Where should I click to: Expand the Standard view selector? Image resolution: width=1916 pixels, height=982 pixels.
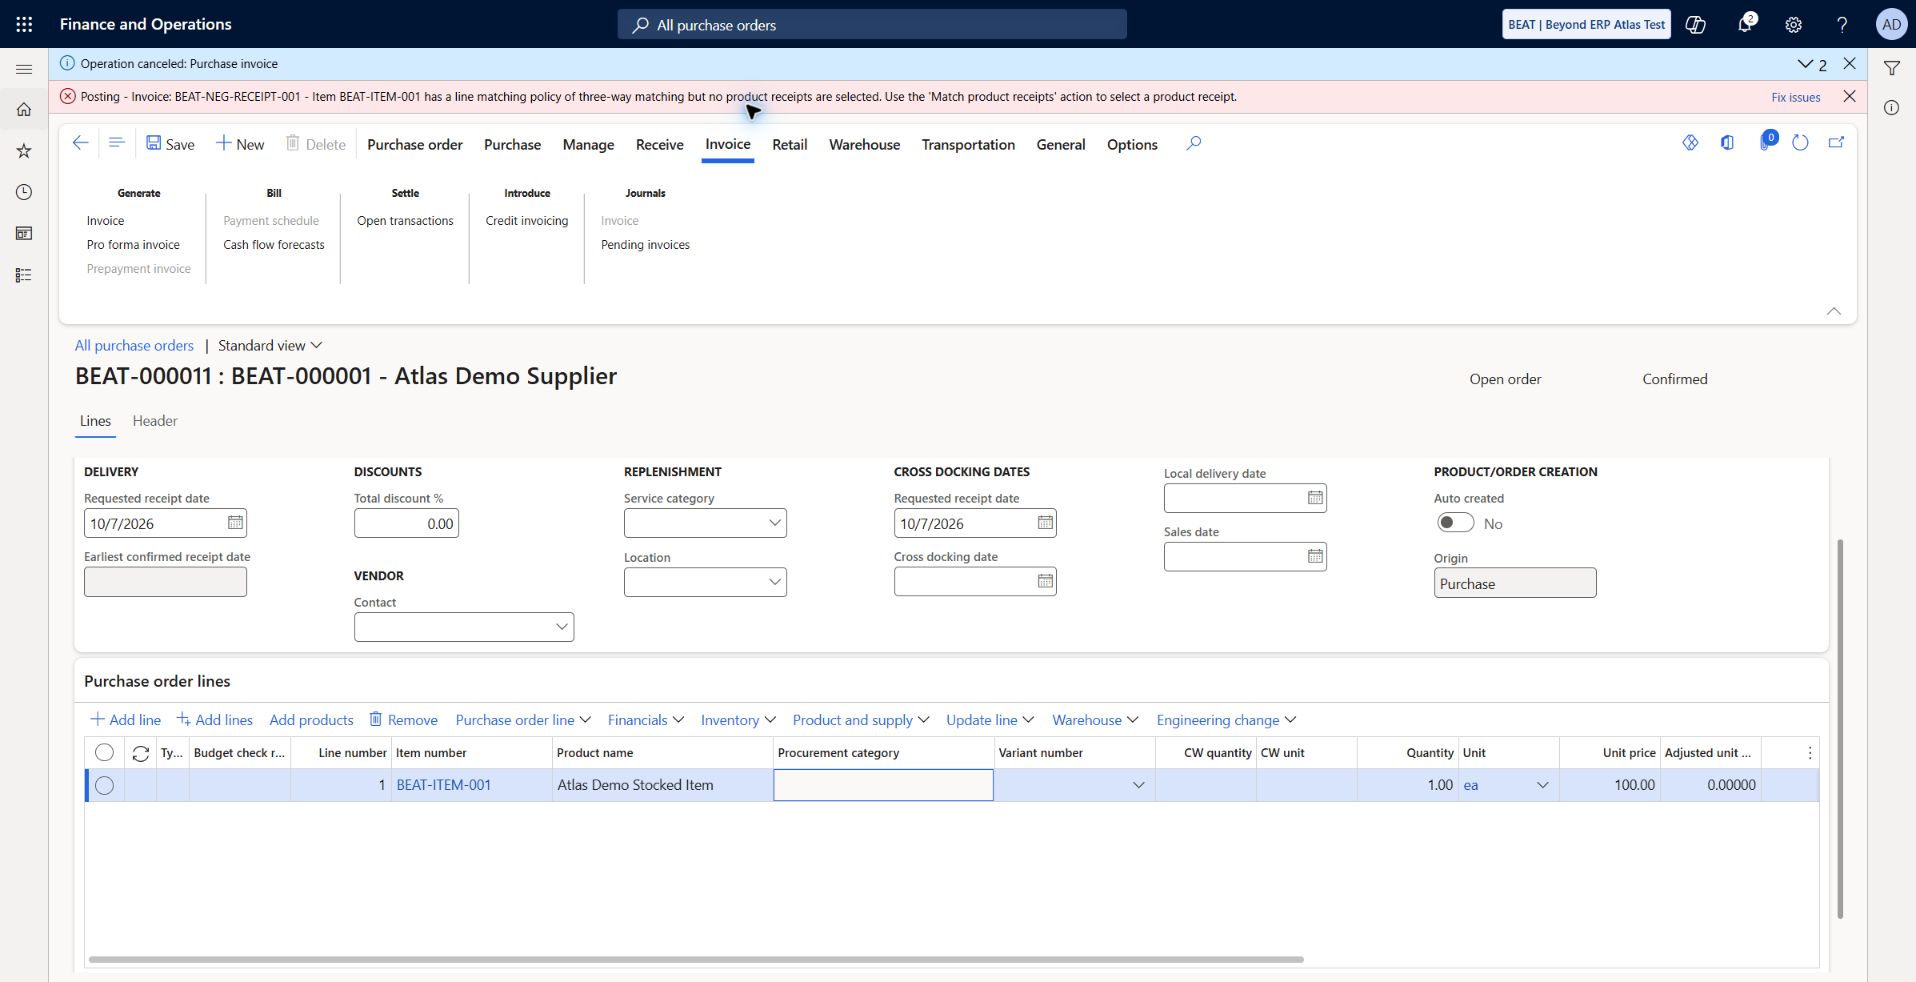(270, 345)
